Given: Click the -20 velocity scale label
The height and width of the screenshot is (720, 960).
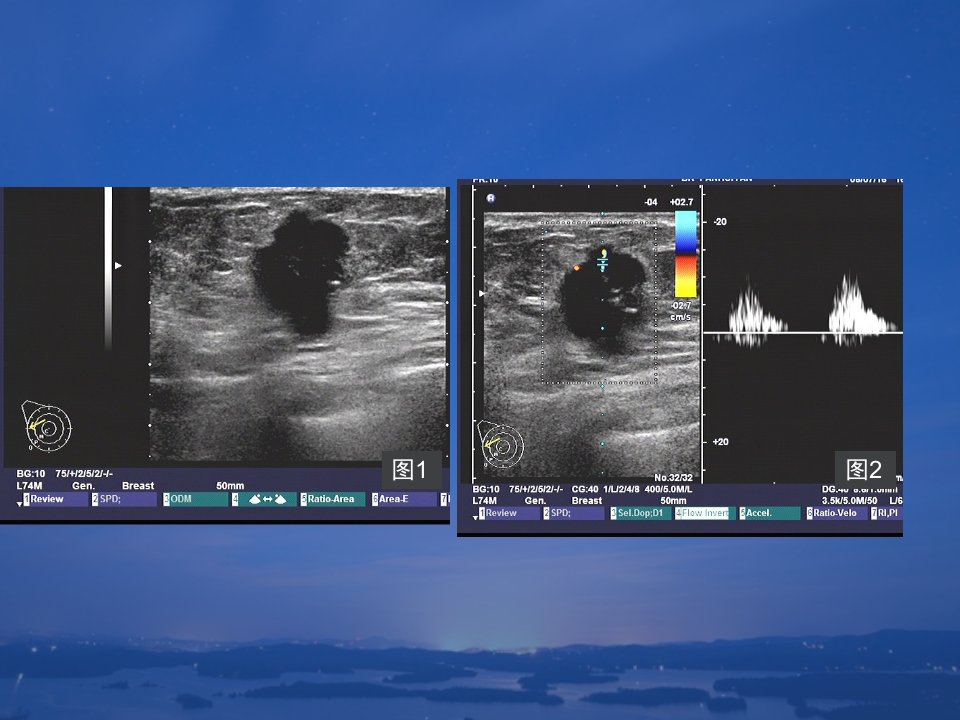Looking at the screenshot, I should pyautogui.click(x=720, y=222).
